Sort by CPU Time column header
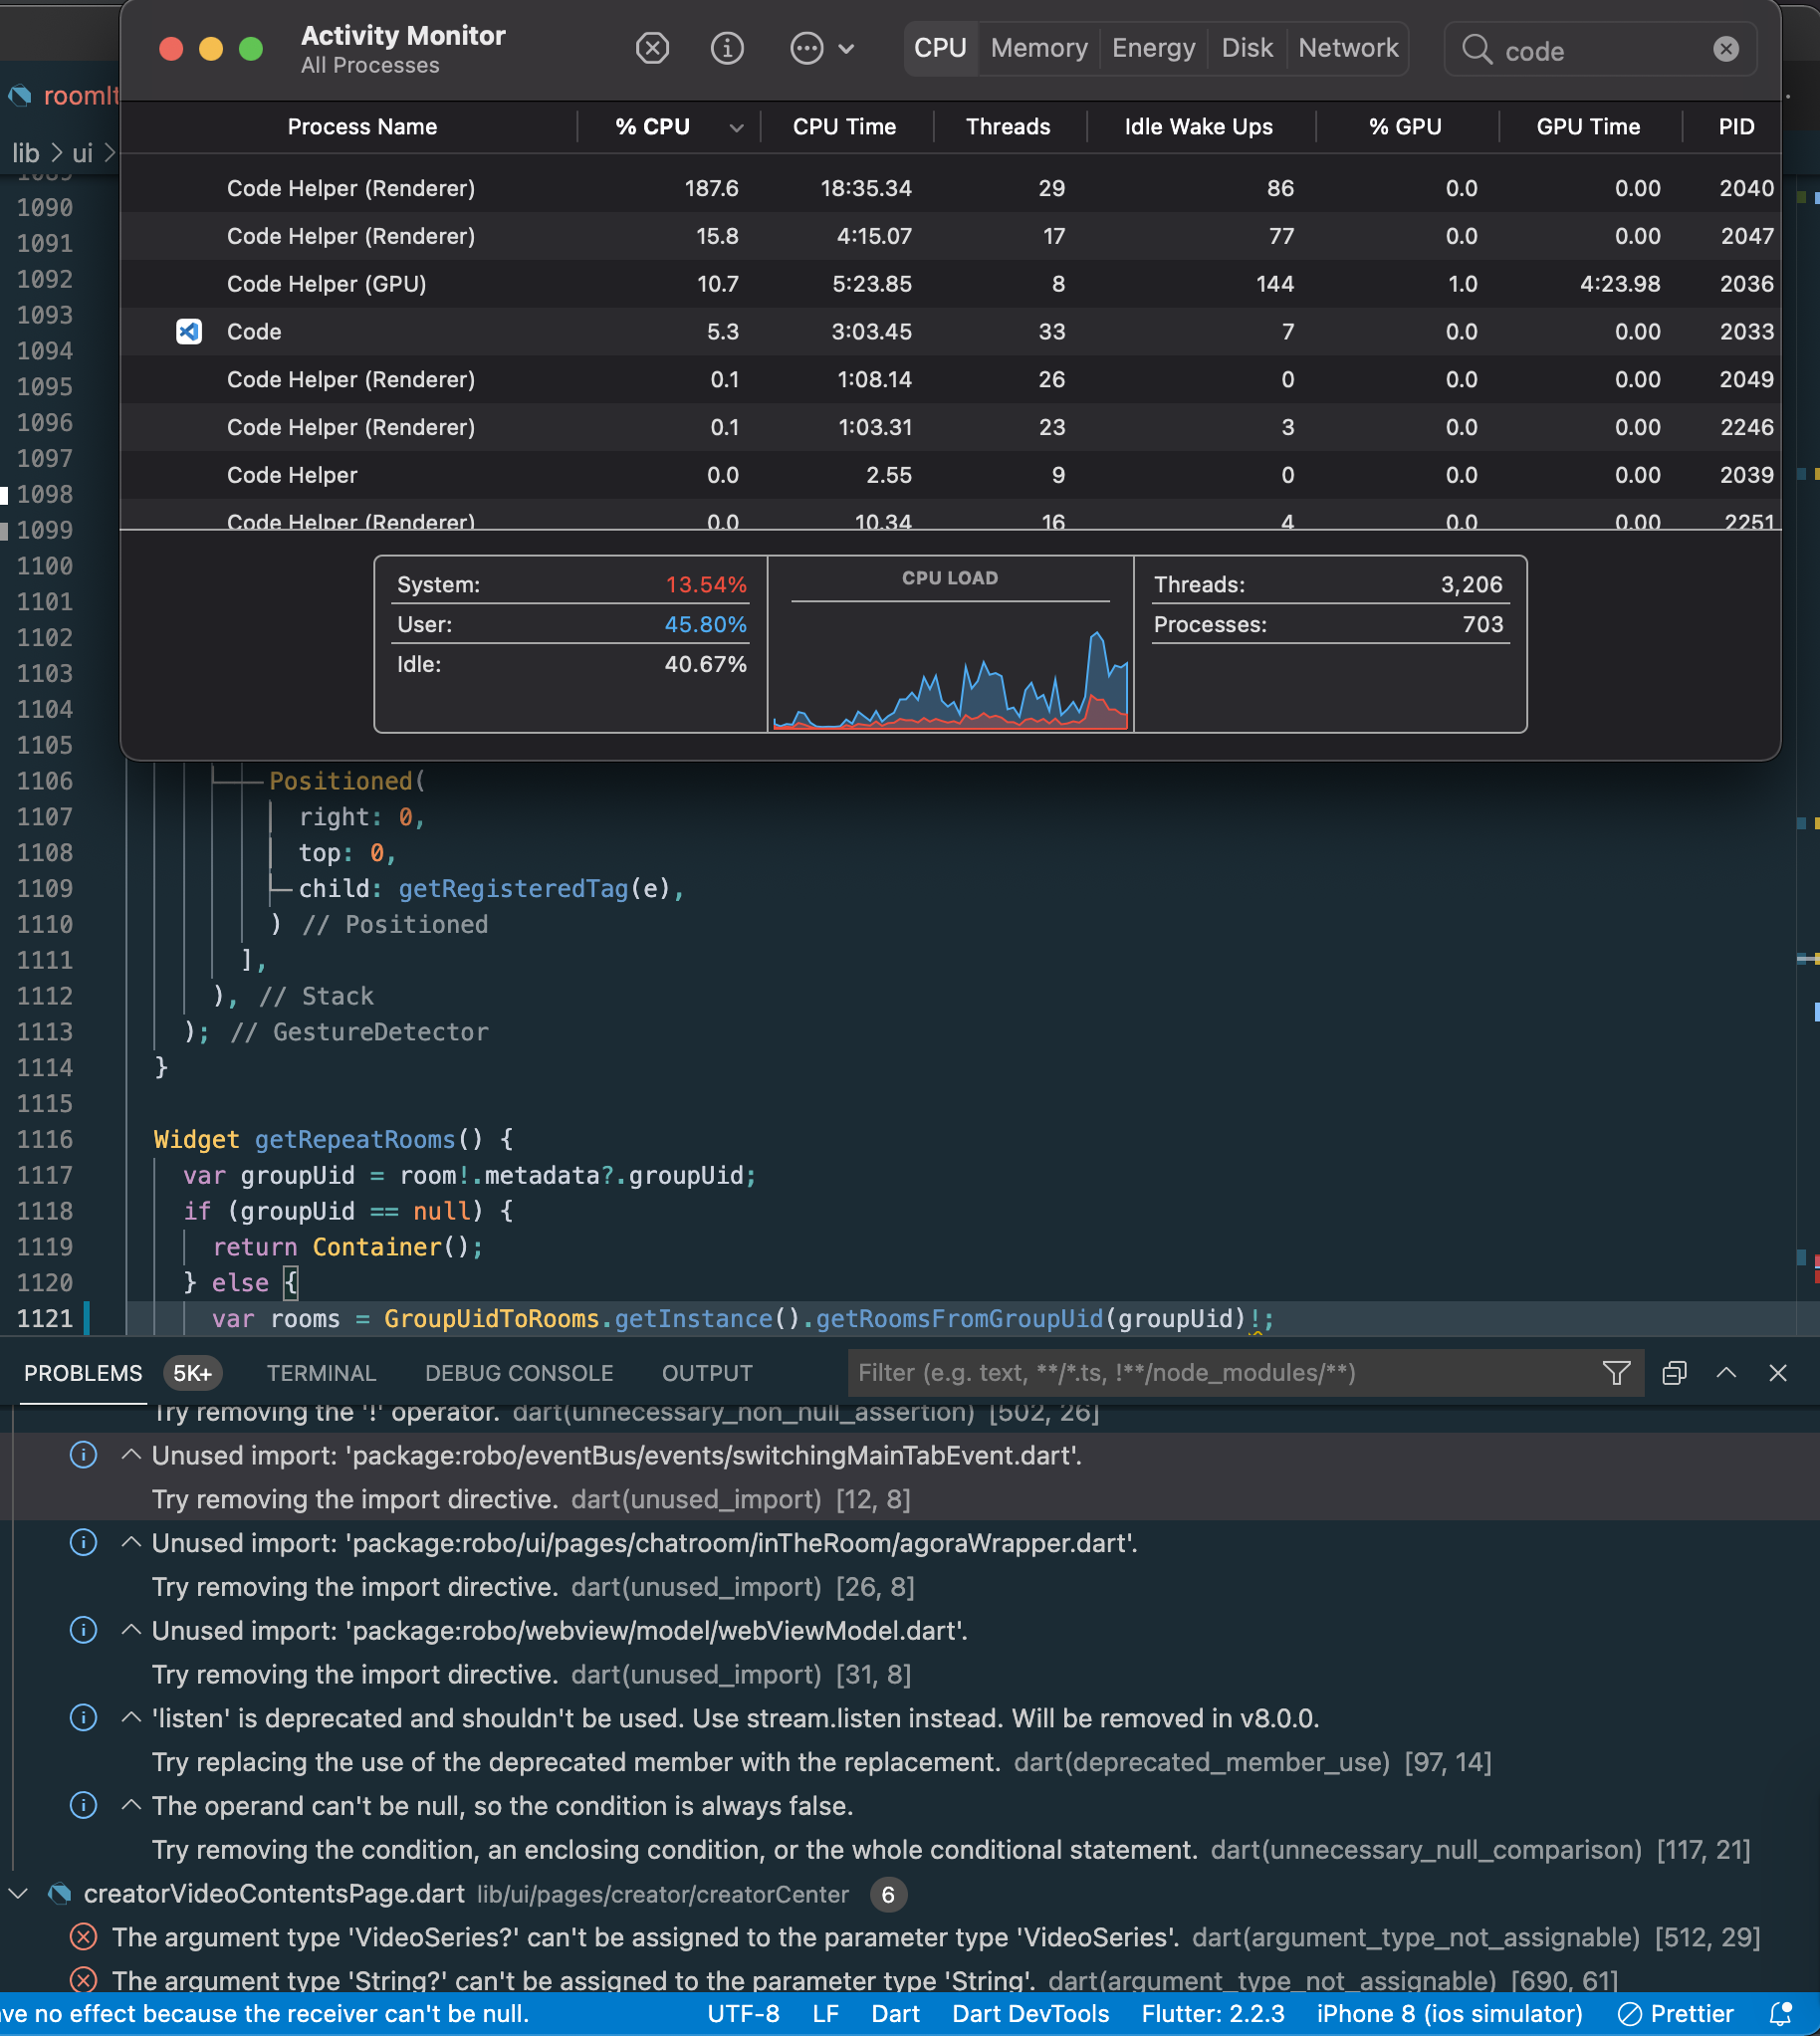This screenshot has width=1820, height=2036. [844, 127]
